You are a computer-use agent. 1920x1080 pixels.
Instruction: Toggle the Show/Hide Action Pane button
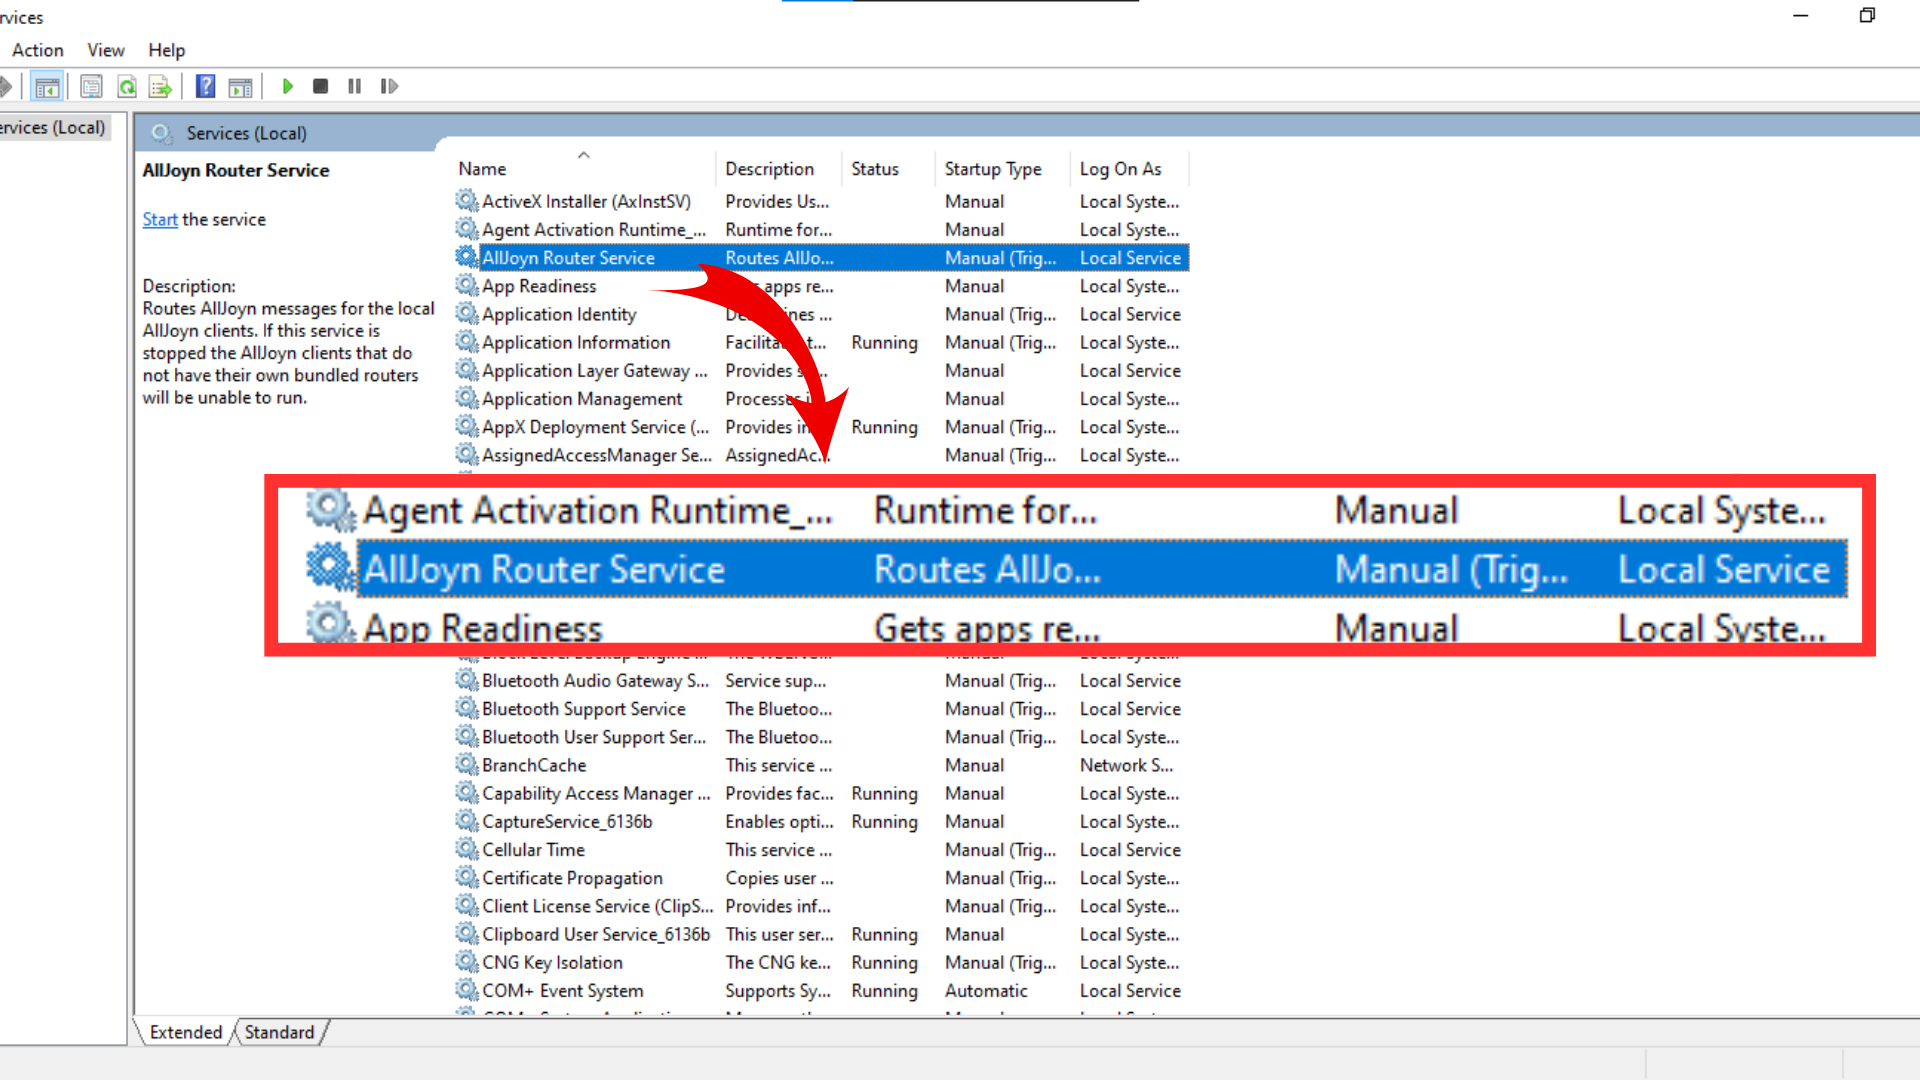[x=240, y=87]
